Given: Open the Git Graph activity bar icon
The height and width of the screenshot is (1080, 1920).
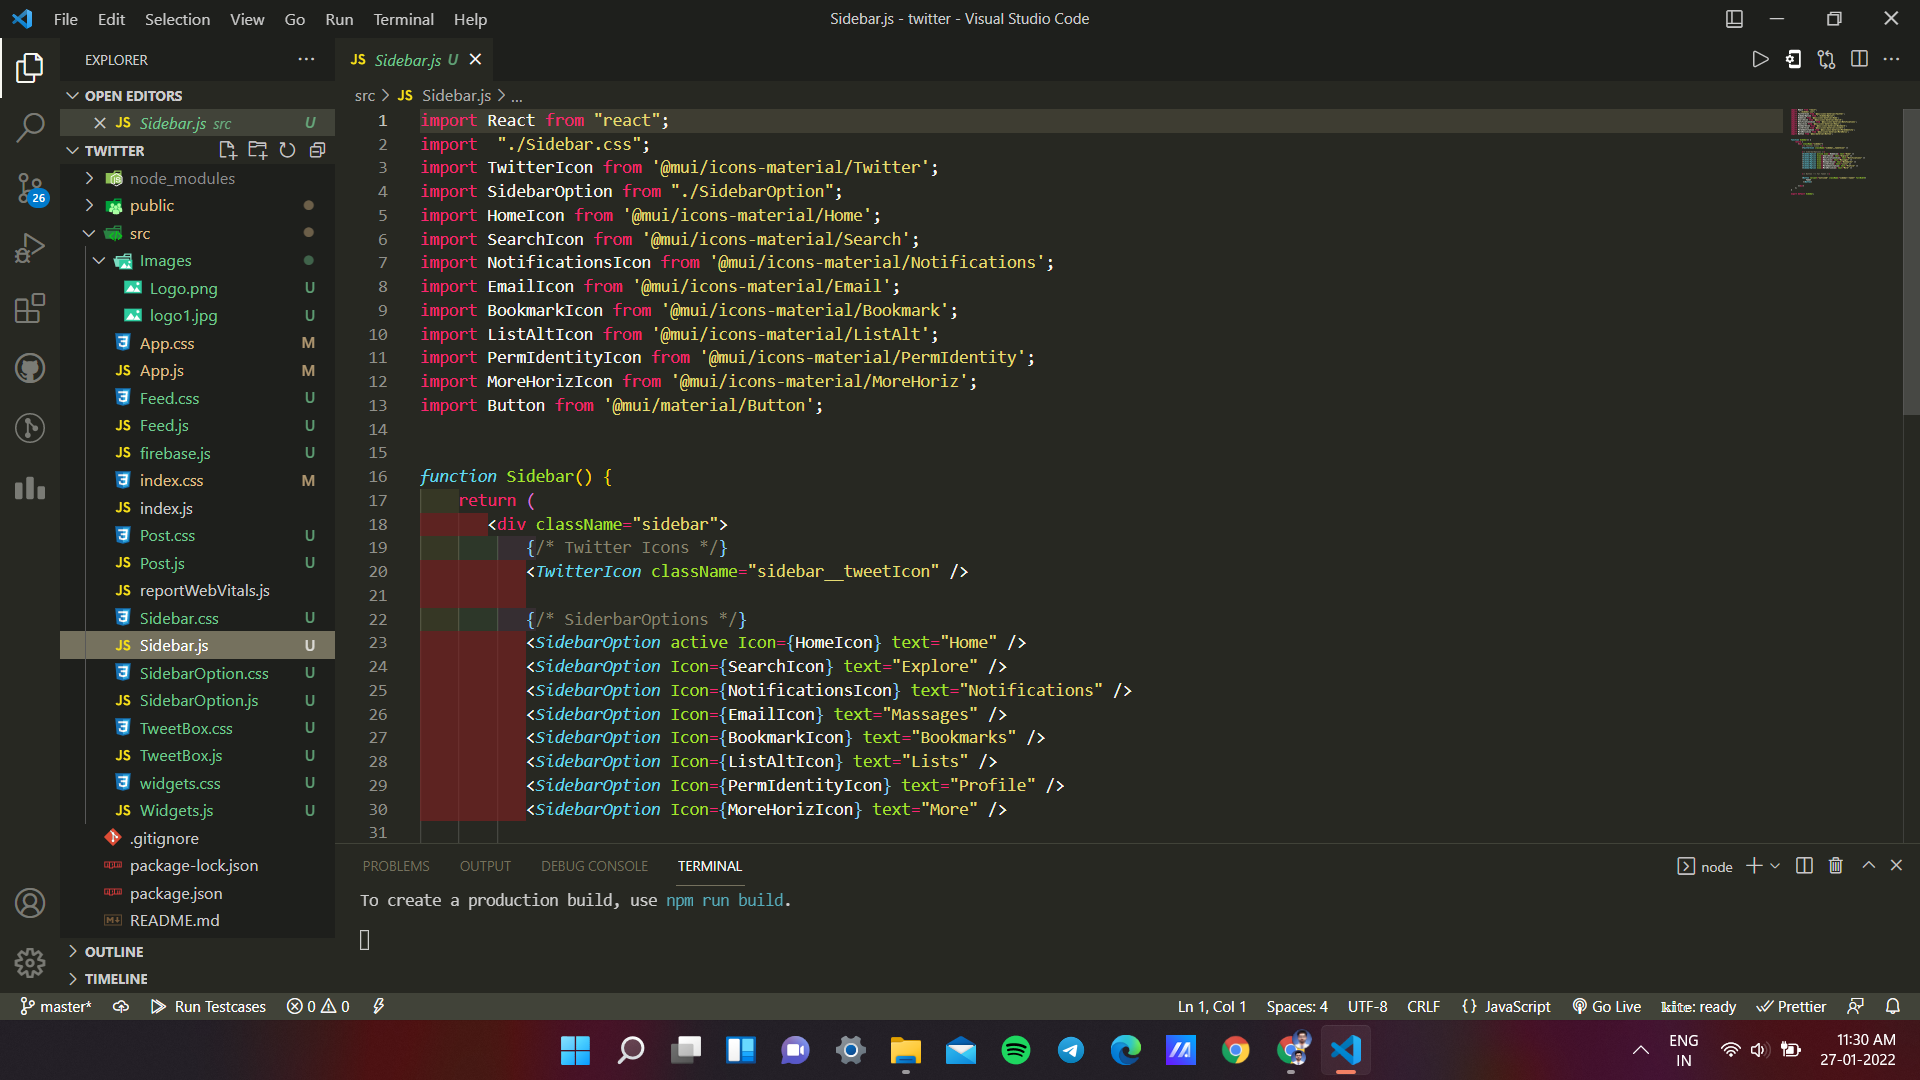Looking at the screenshot, I should (x=30, y=428).
